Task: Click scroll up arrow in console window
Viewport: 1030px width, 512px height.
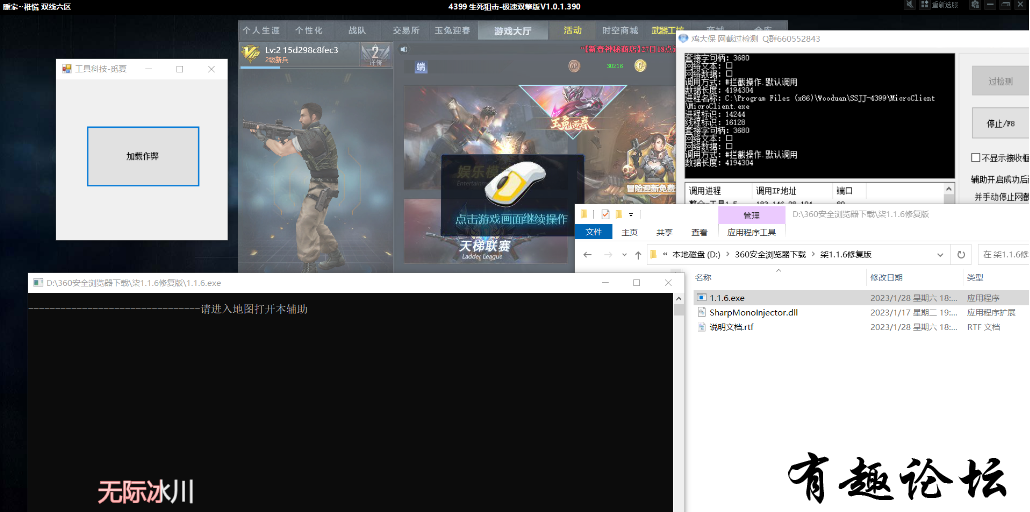Action: 679,298
